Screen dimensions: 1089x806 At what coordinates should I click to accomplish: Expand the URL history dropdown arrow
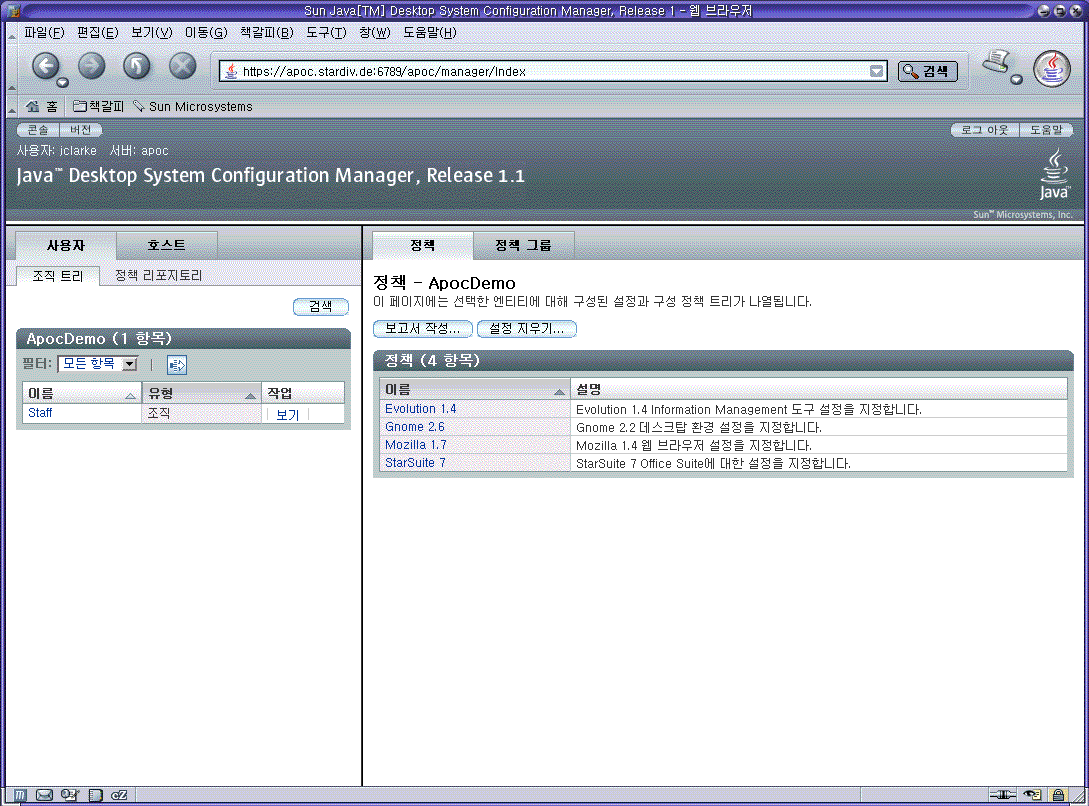tap(876, 71)
